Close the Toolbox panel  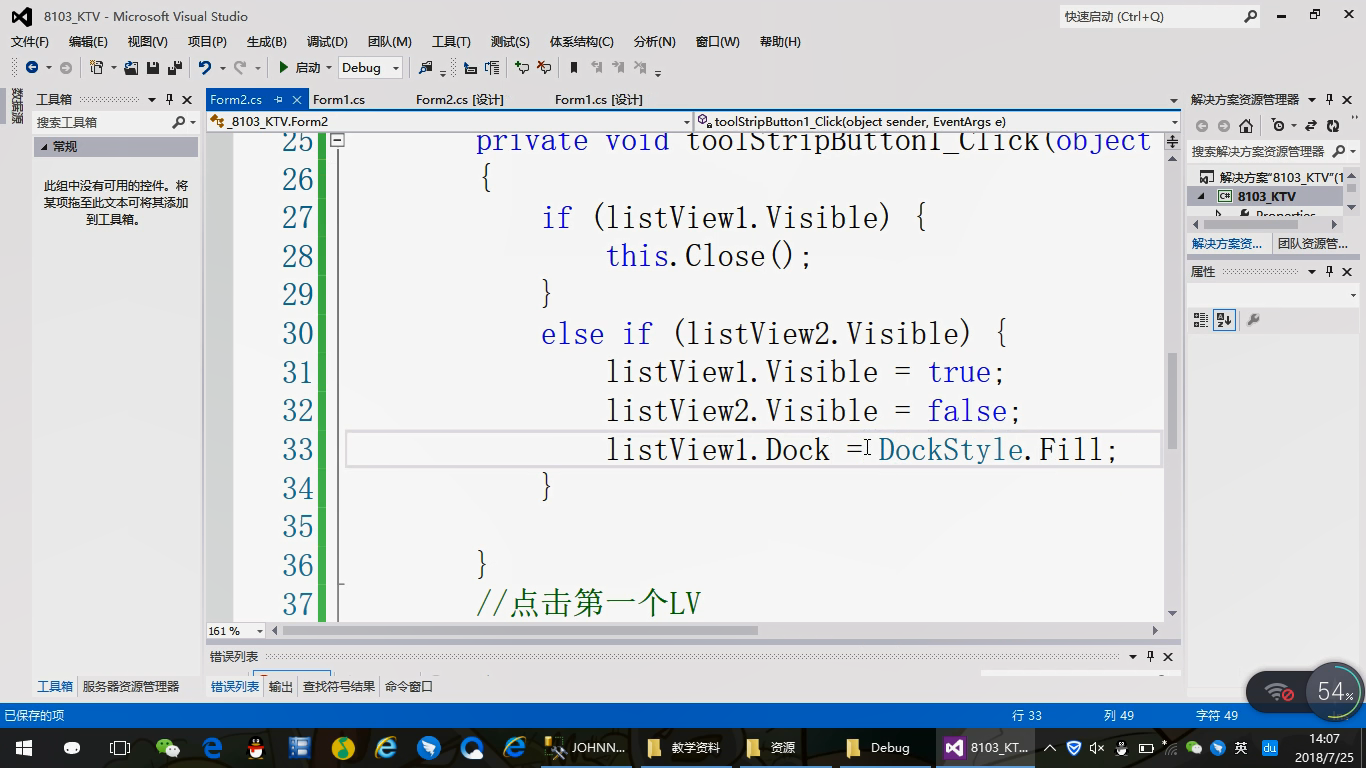(x=187, y=99)
